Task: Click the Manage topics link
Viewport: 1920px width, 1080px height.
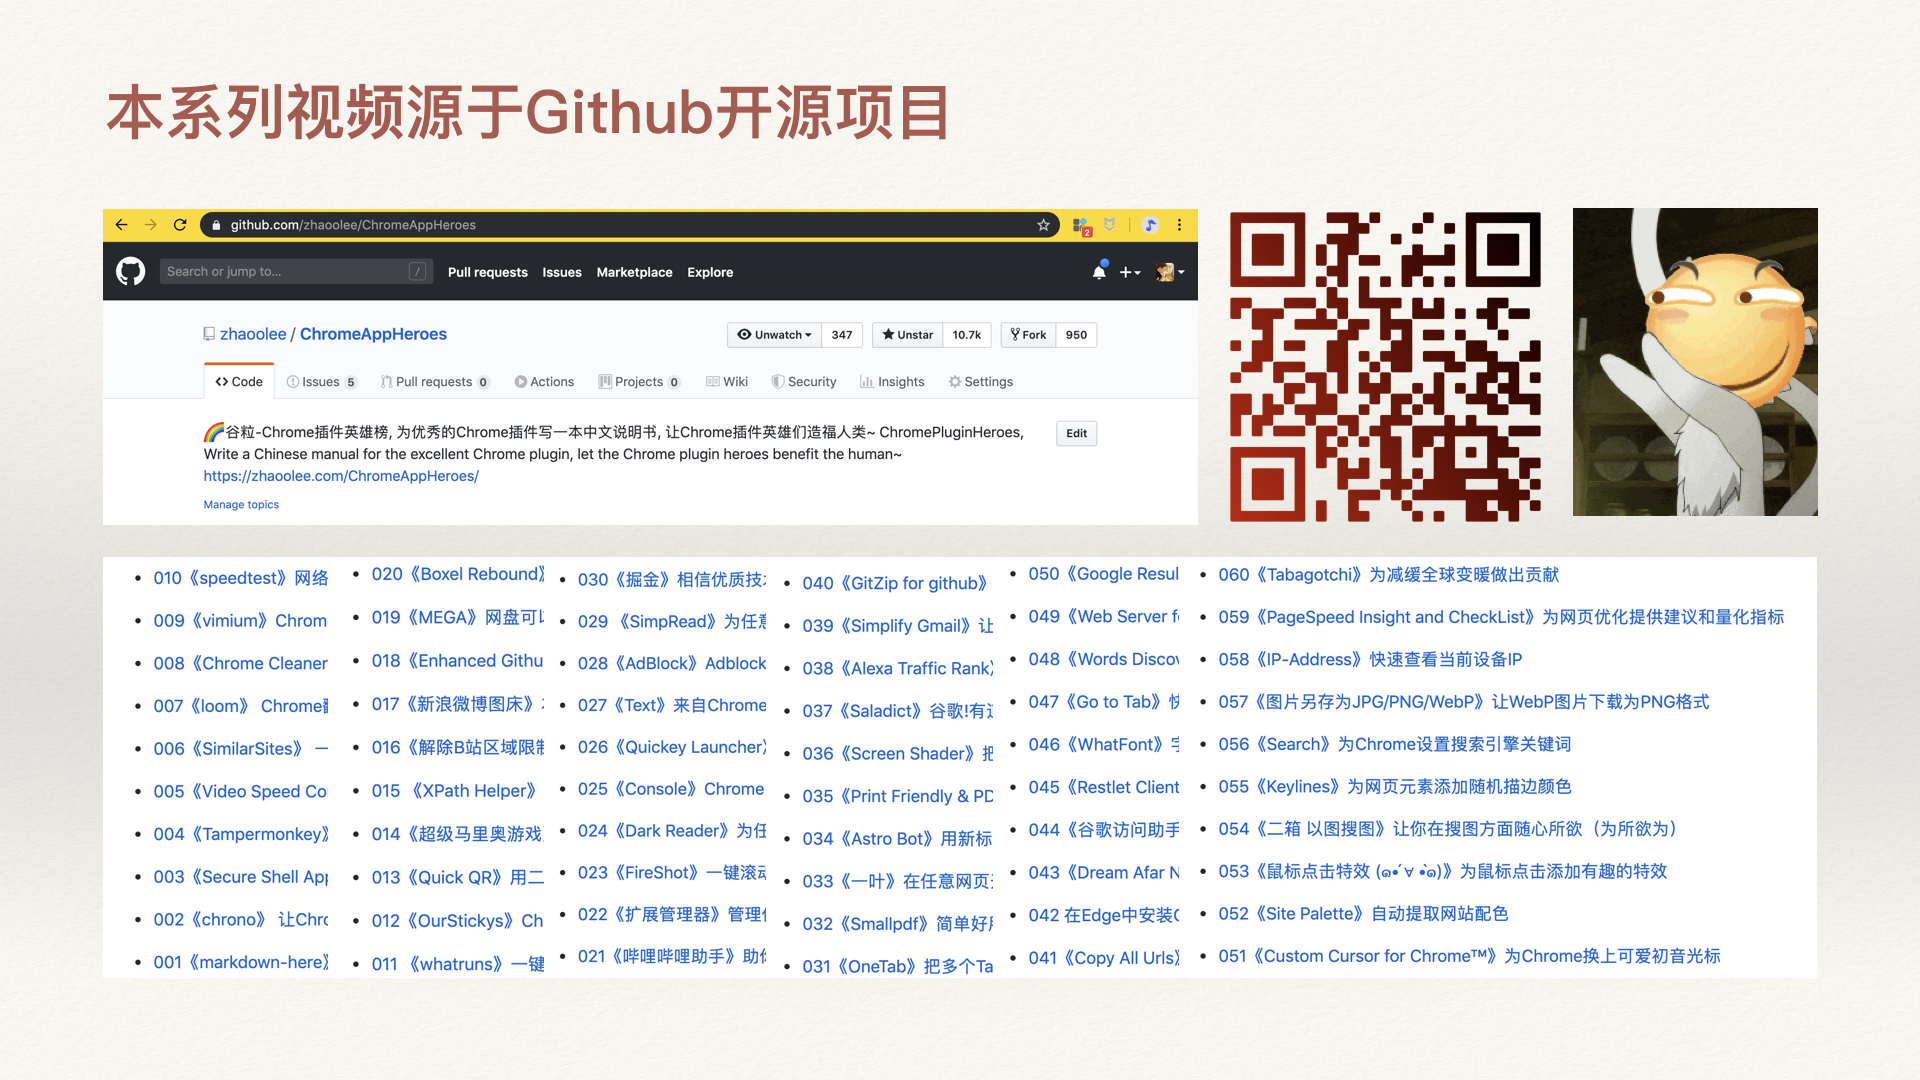Action: [241, 505]
